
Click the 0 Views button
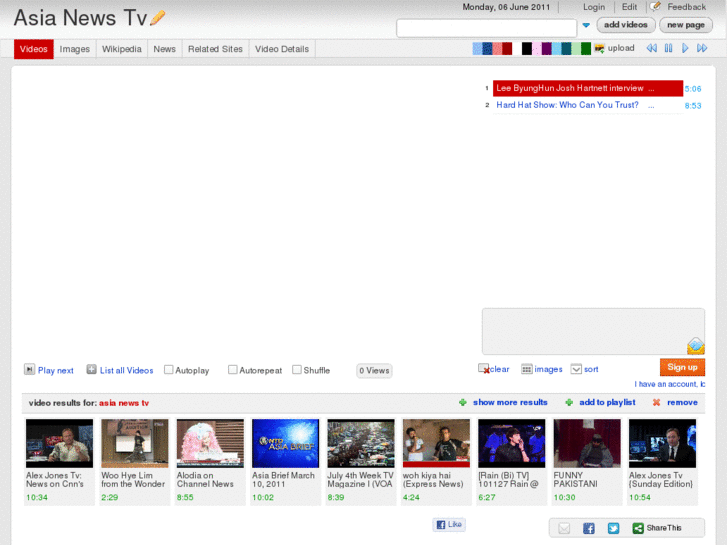[374, 371]
